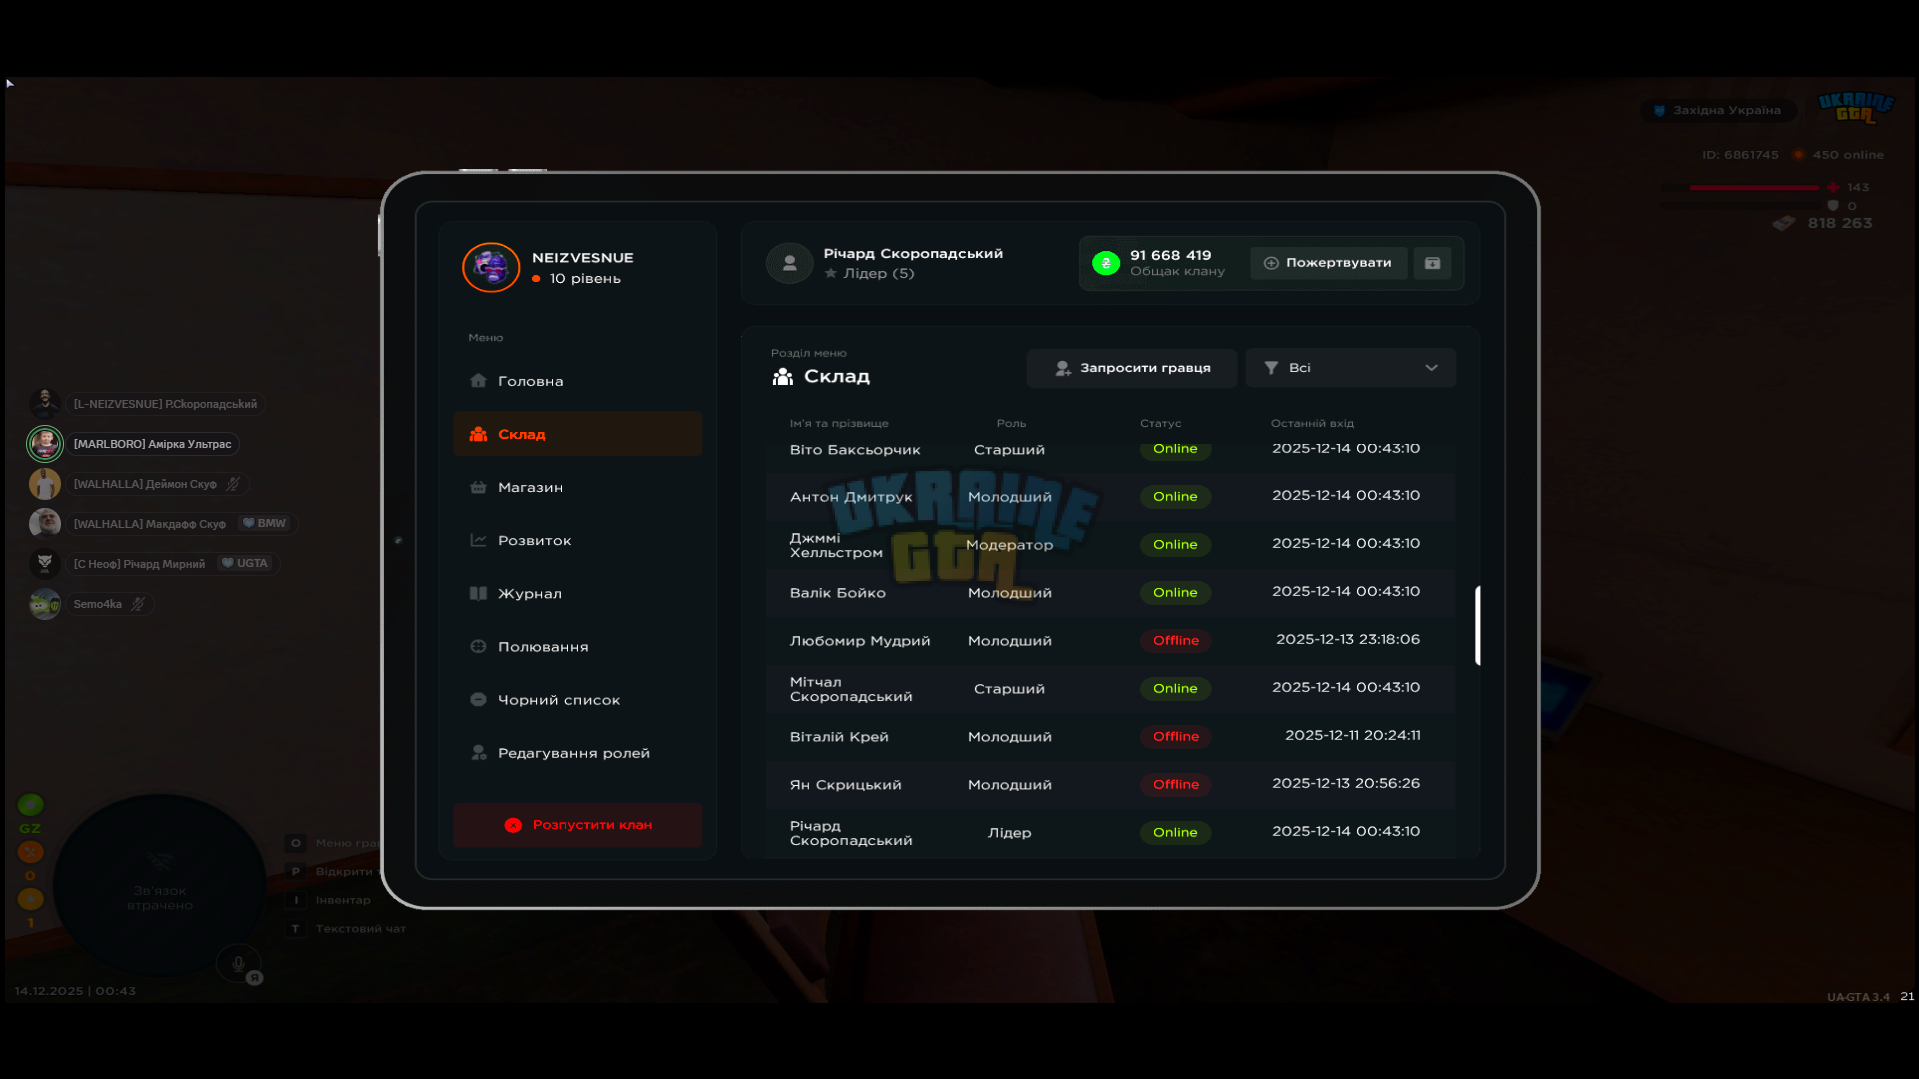
Task: Open the Полювання section
Action: (577, 646)
